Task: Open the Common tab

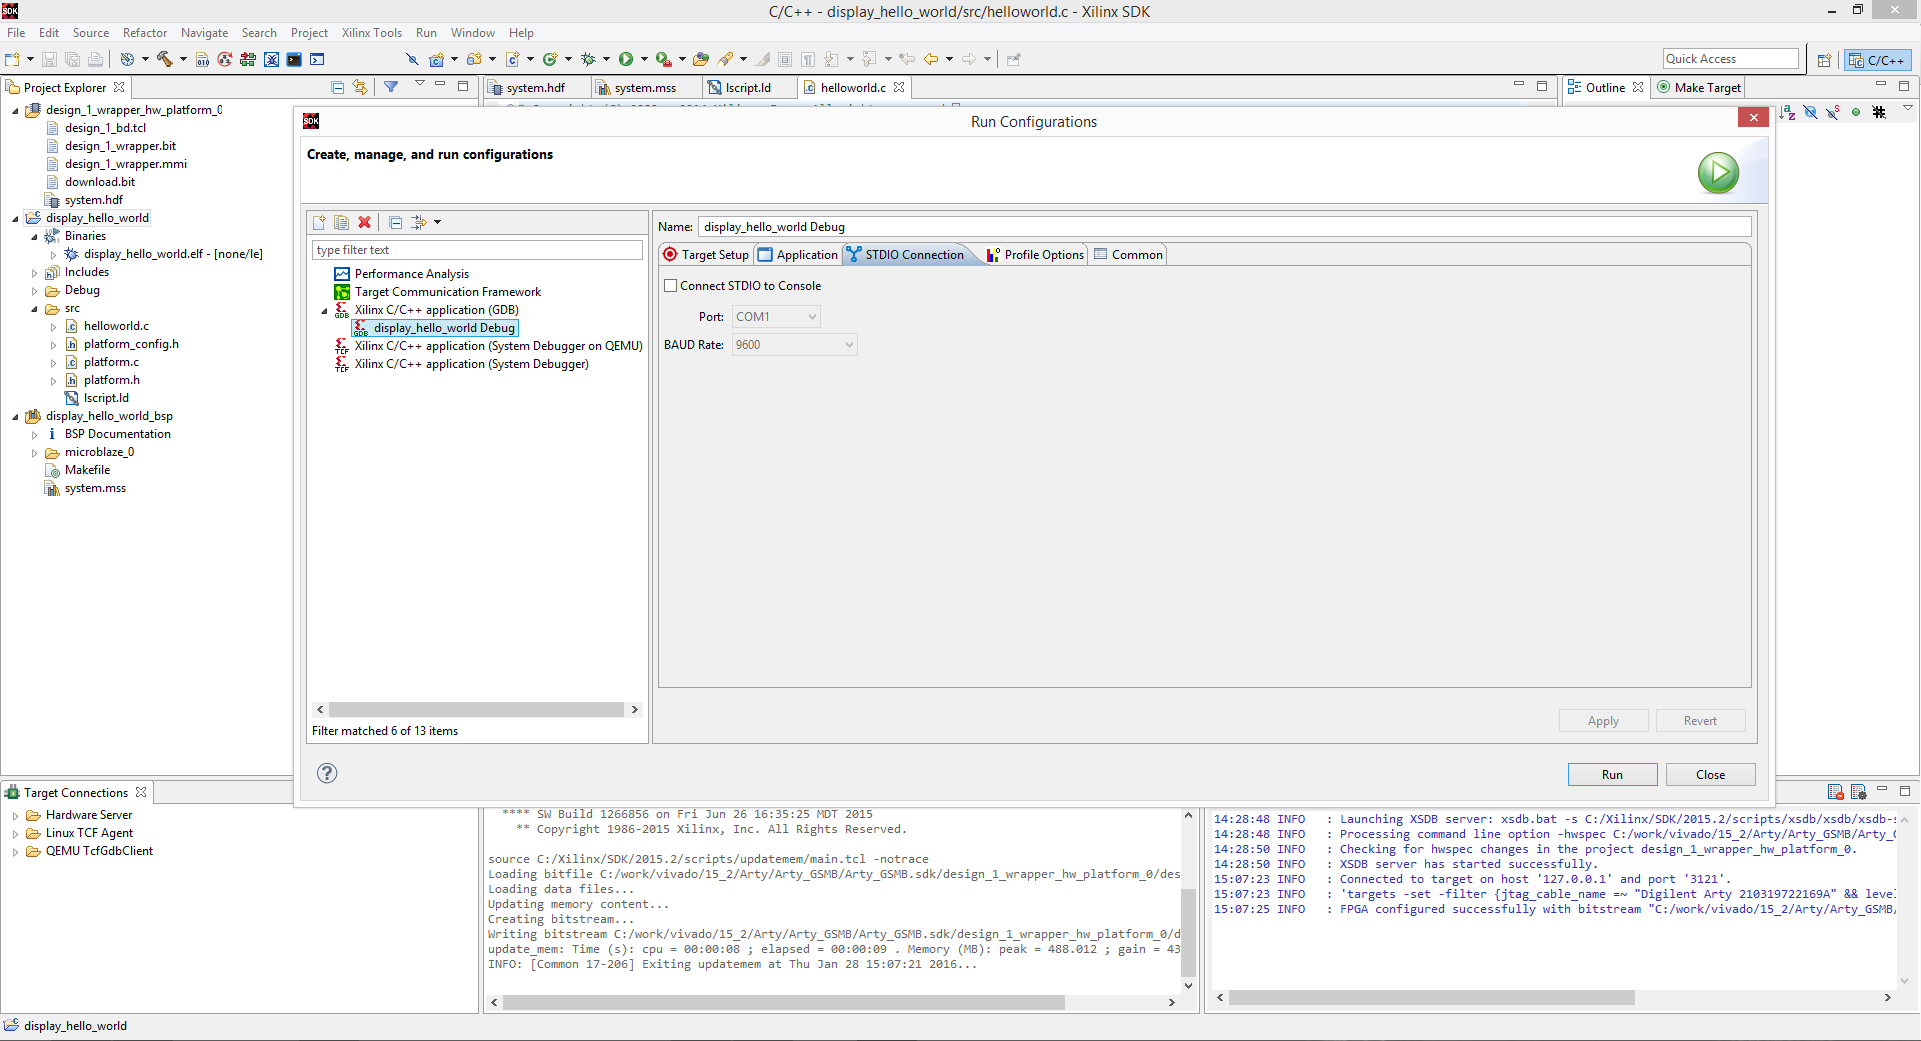Action: (x=1129, y=255)
